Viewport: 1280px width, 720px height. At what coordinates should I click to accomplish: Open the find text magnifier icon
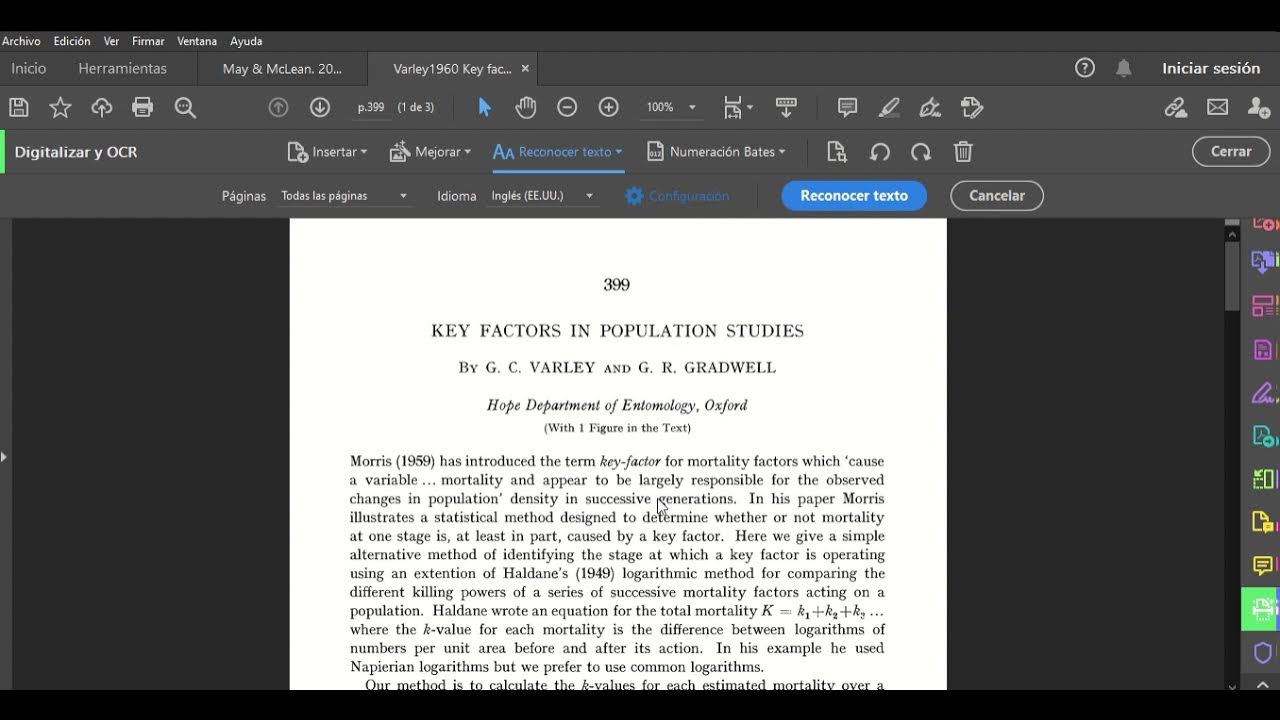coord(185,107)
